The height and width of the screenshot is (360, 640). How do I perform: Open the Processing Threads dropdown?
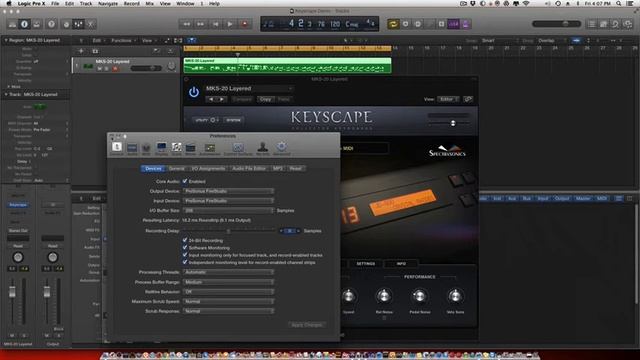[x=228, y=272]
